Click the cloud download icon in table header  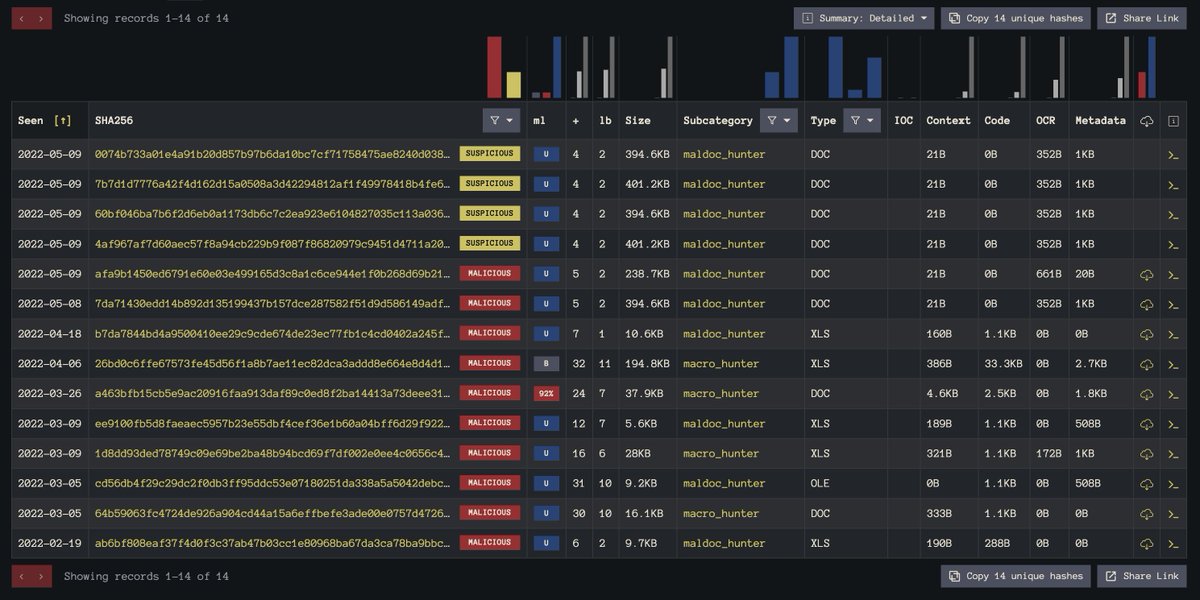[1146, 121]
